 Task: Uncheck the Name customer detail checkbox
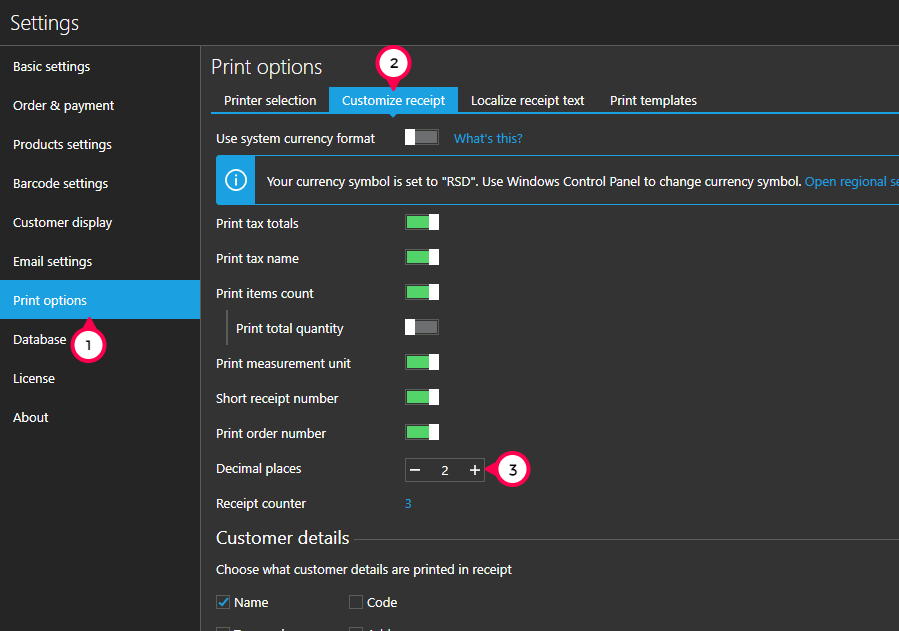[223, 602]
